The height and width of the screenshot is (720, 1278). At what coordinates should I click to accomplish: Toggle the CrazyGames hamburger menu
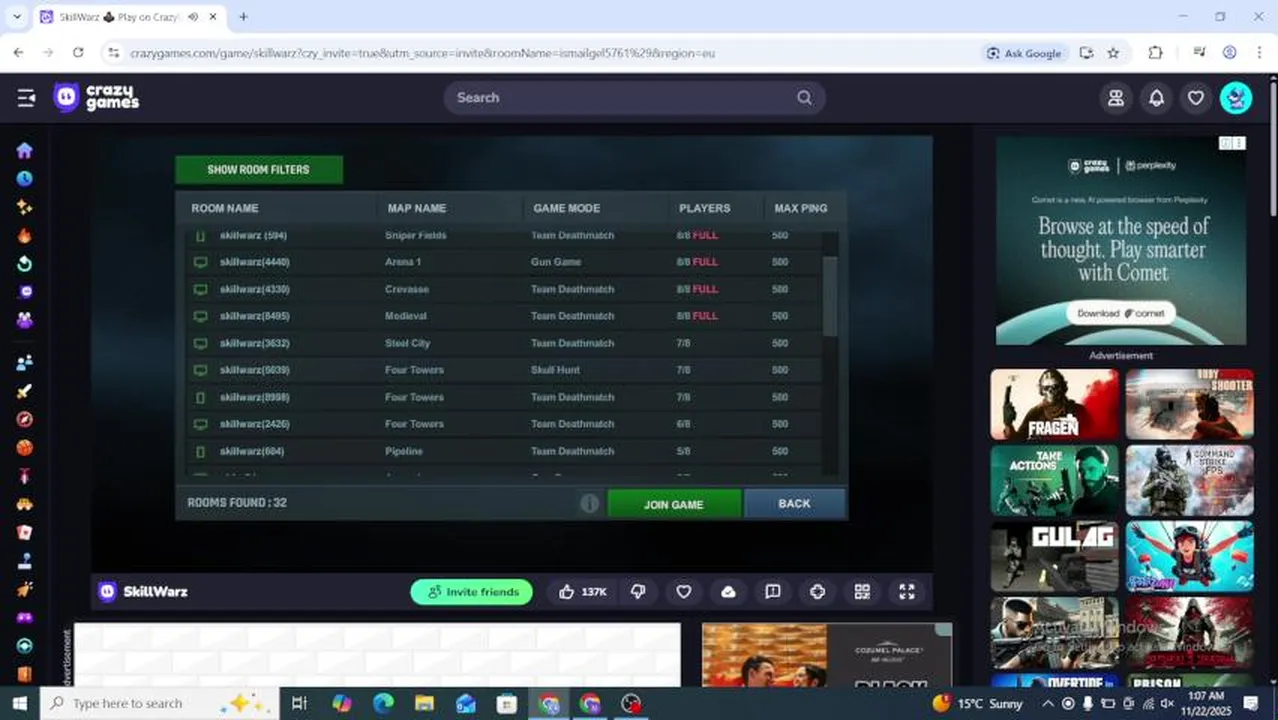click(x=26, y=97)
